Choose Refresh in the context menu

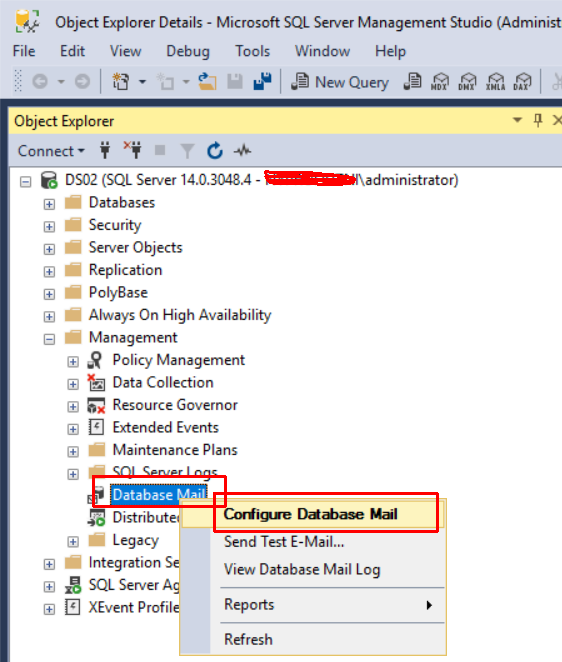(312, 639)
